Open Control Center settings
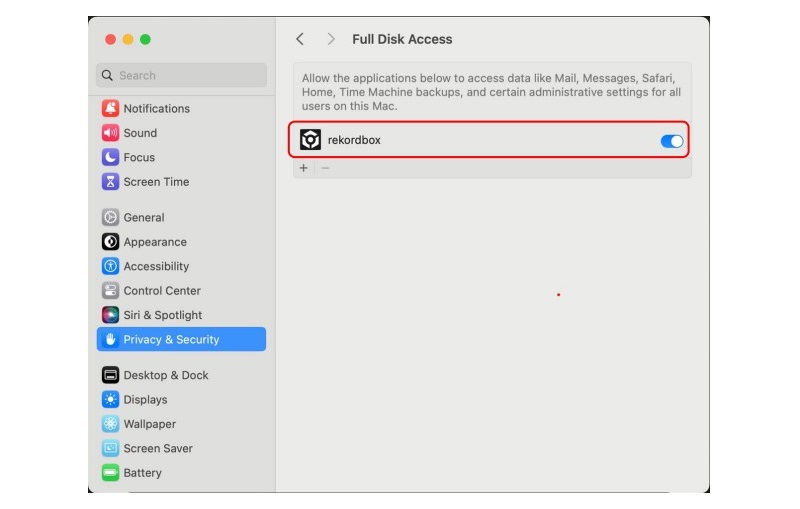Screen dimensions: 800x509 161,291
